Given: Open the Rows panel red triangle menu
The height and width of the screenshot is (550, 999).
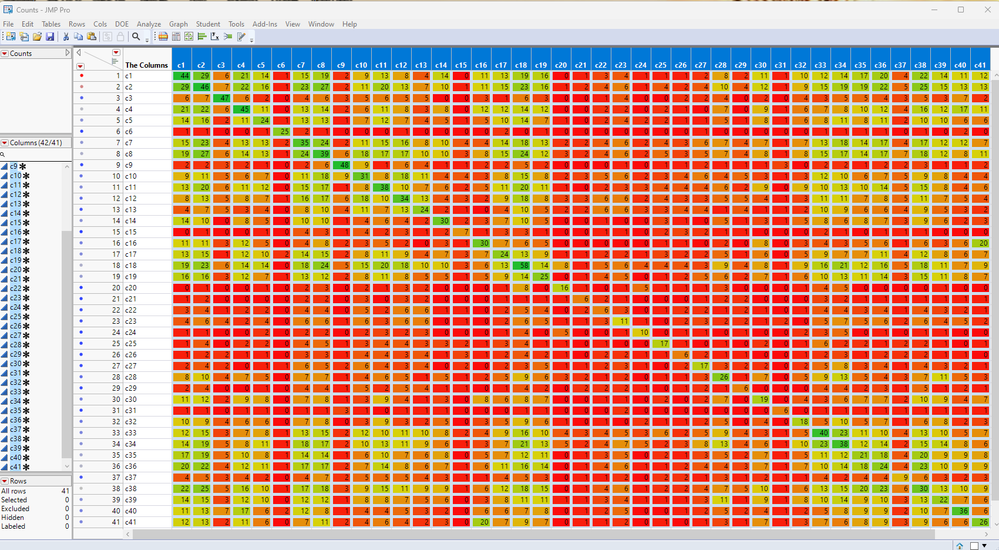Looking at the screenshot, I should tap(4, 481).
